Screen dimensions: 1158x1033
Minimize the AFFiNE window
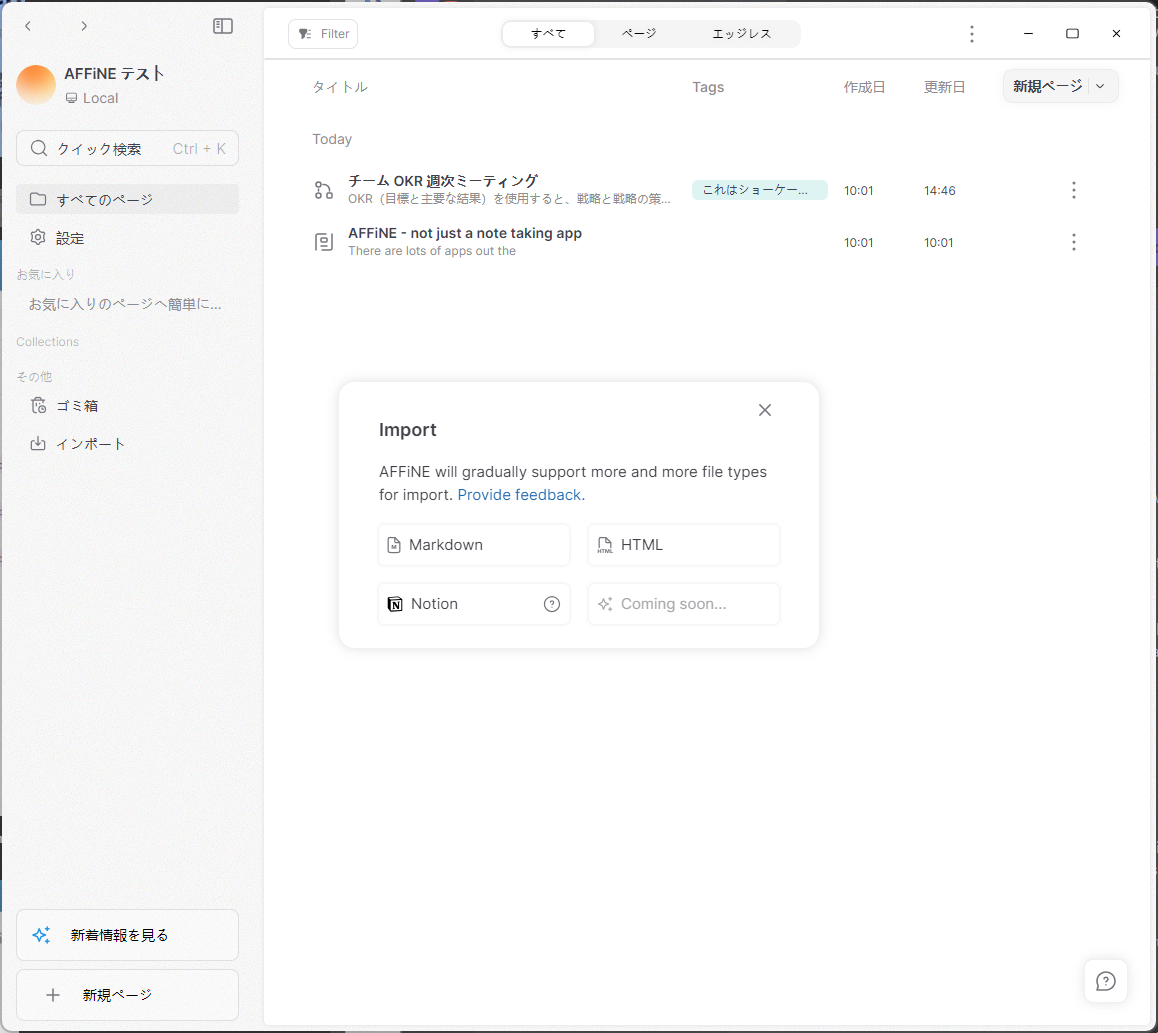click(1028, 34)
